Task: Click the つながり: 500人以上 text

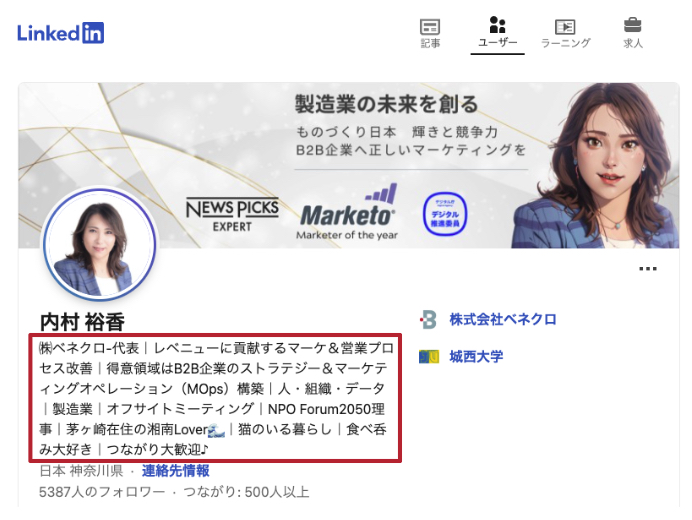Action: click(x=246, y=492)
